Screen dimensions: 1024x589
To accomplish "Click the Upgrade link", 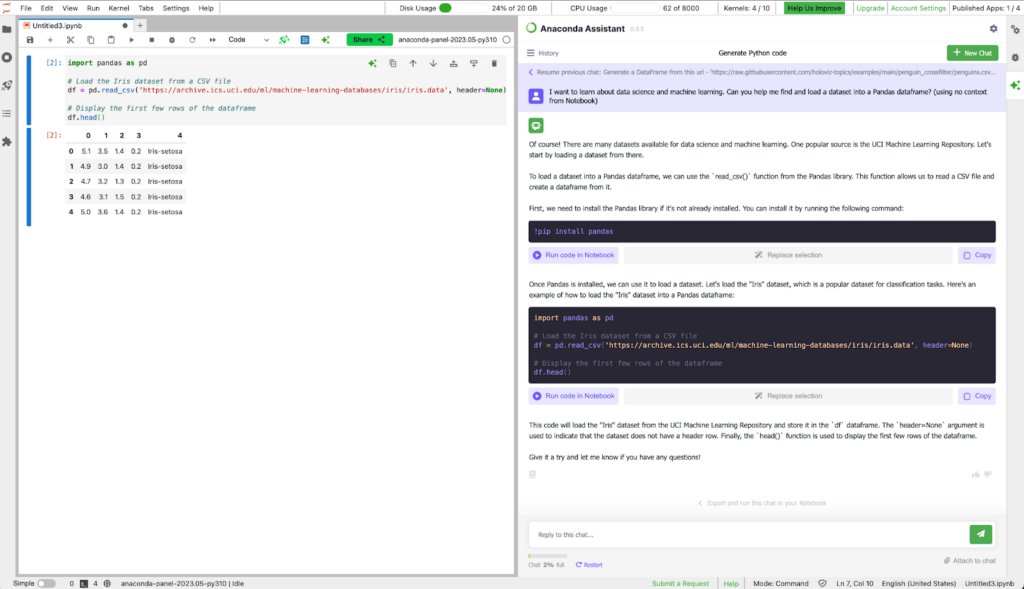I will point(870,8).
